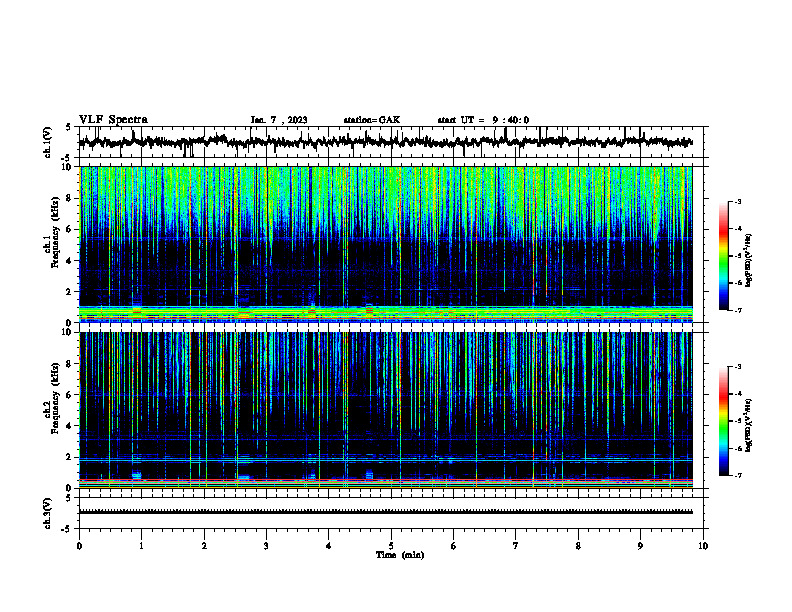Click the "Time (min)" axis label

point(400,555)
